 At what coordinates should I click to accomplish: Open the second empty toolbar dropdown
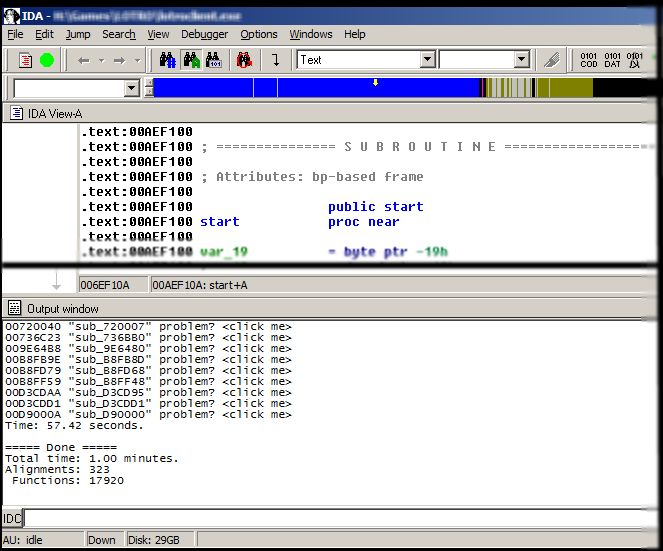pyautogui.click(x=522, y=60)
